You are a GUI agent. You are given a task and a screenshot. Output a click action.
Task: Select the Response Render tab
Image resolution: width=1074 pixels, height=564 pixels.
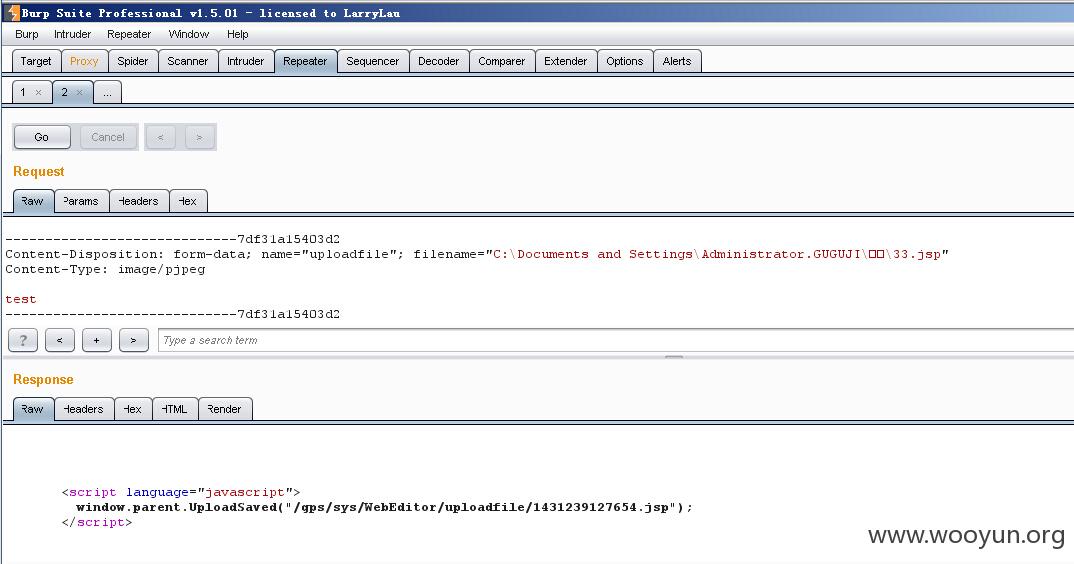[225, 409]
